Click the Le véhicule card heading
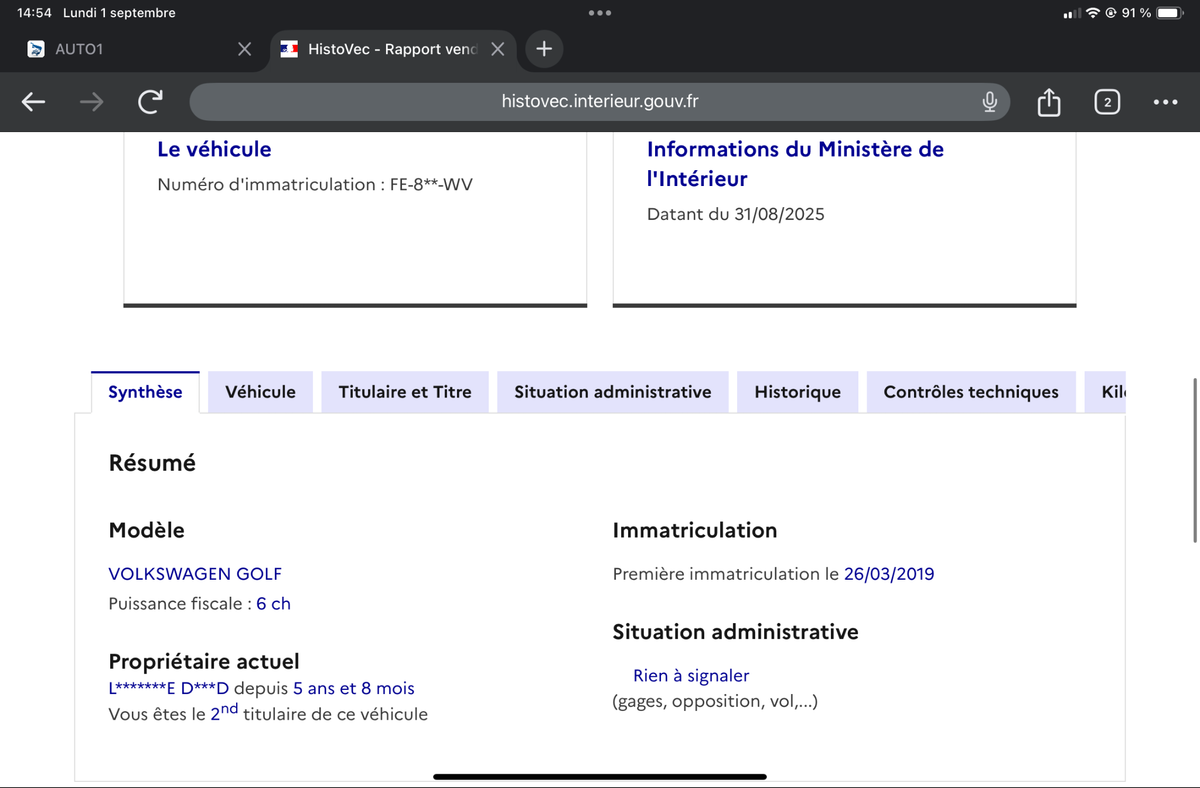This screenshot has width=1200, height=788. 214,149
